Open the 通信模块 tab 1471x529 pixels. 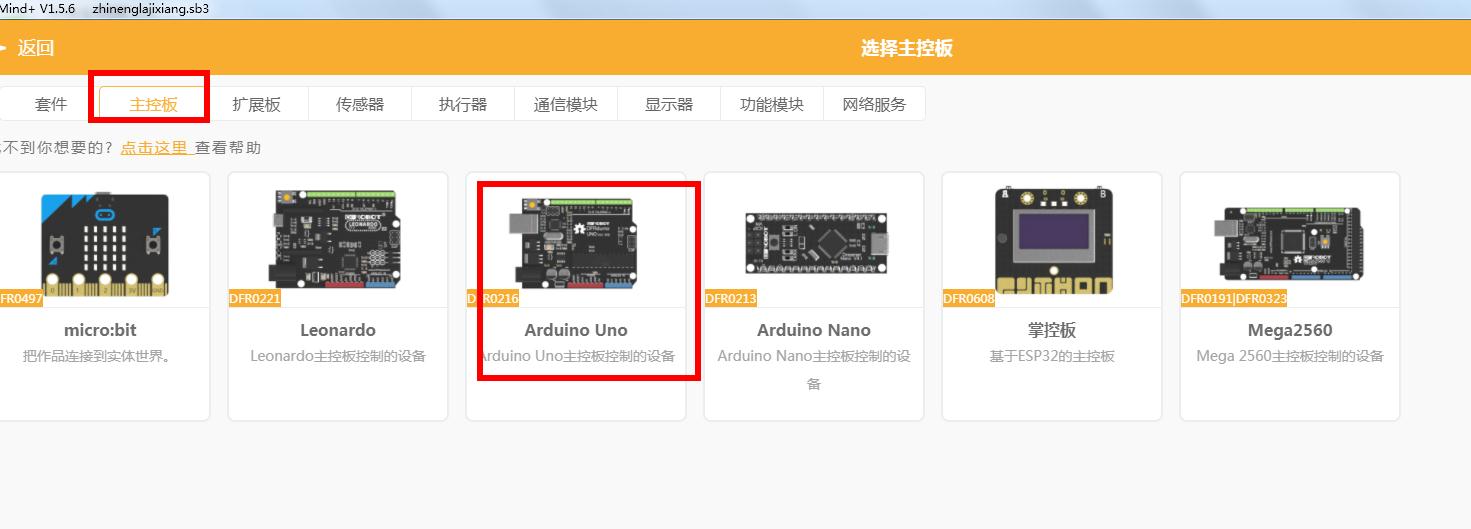(x=566, y=104)
